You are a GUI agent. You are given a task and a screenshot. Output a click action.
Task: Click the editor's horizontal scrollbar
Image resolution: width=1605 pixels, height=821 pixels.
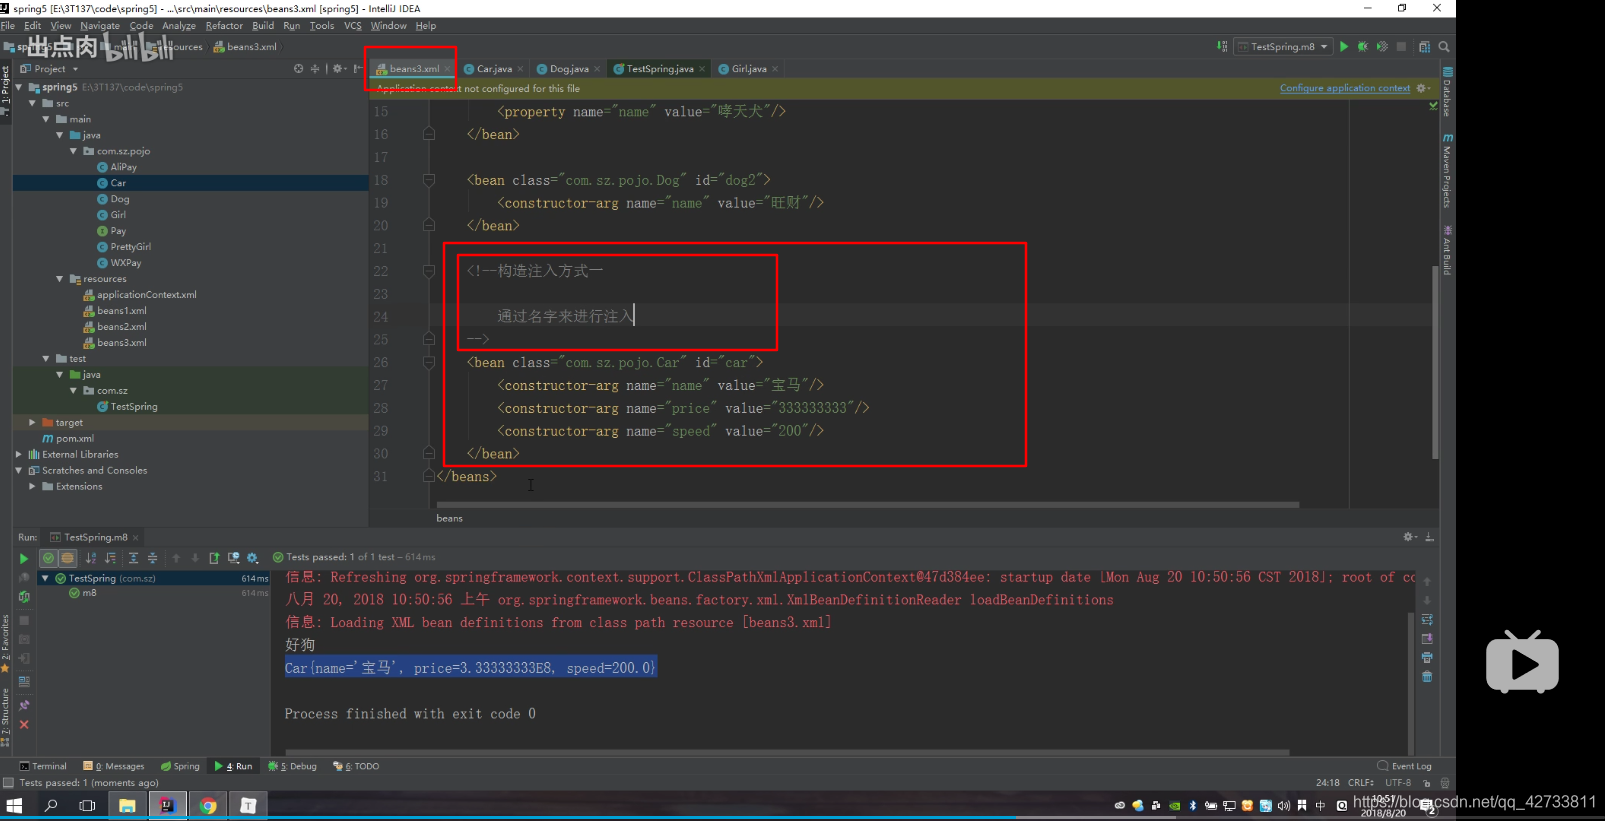pyautogui.click(x=868, y=505)
